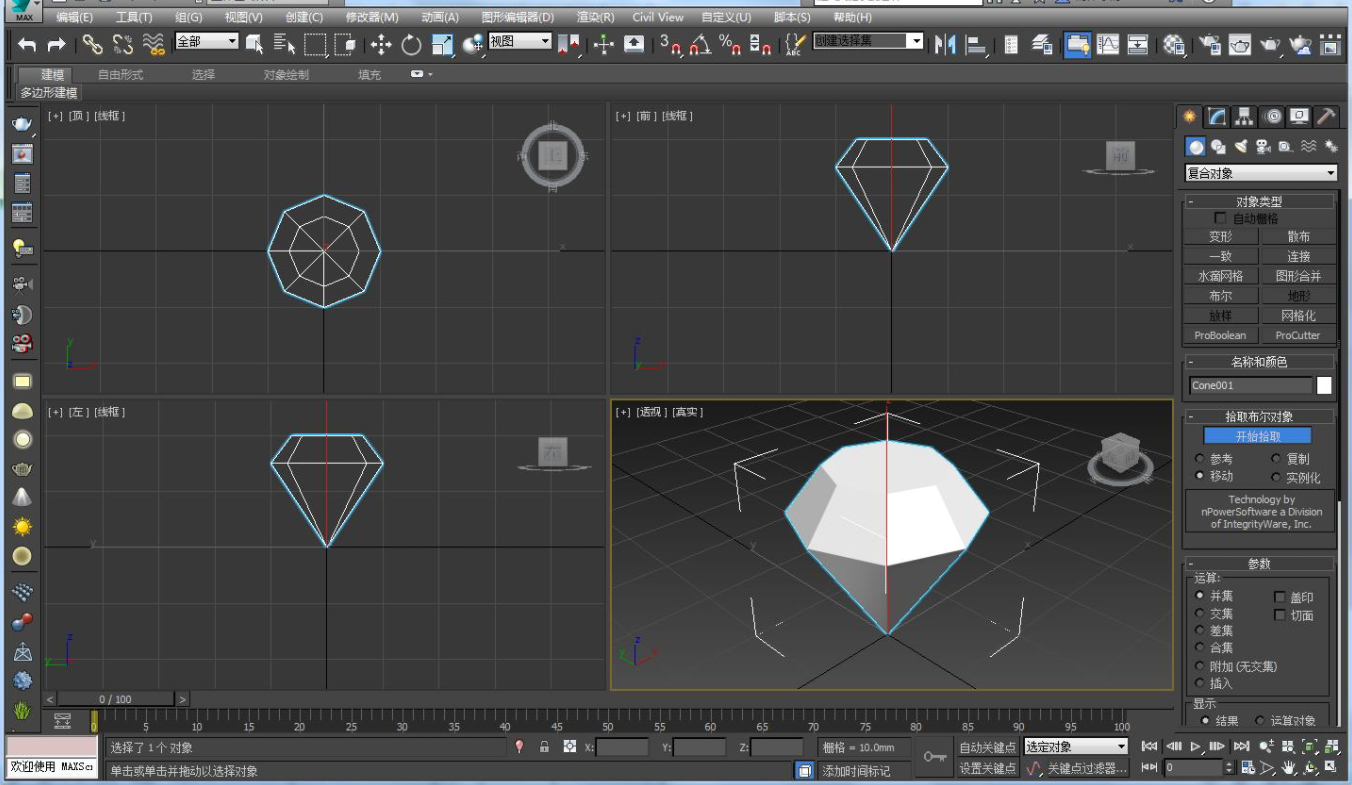Click the Mirror tool icon
Viewport: 1352px width, 785px height.
click(945, 44)
